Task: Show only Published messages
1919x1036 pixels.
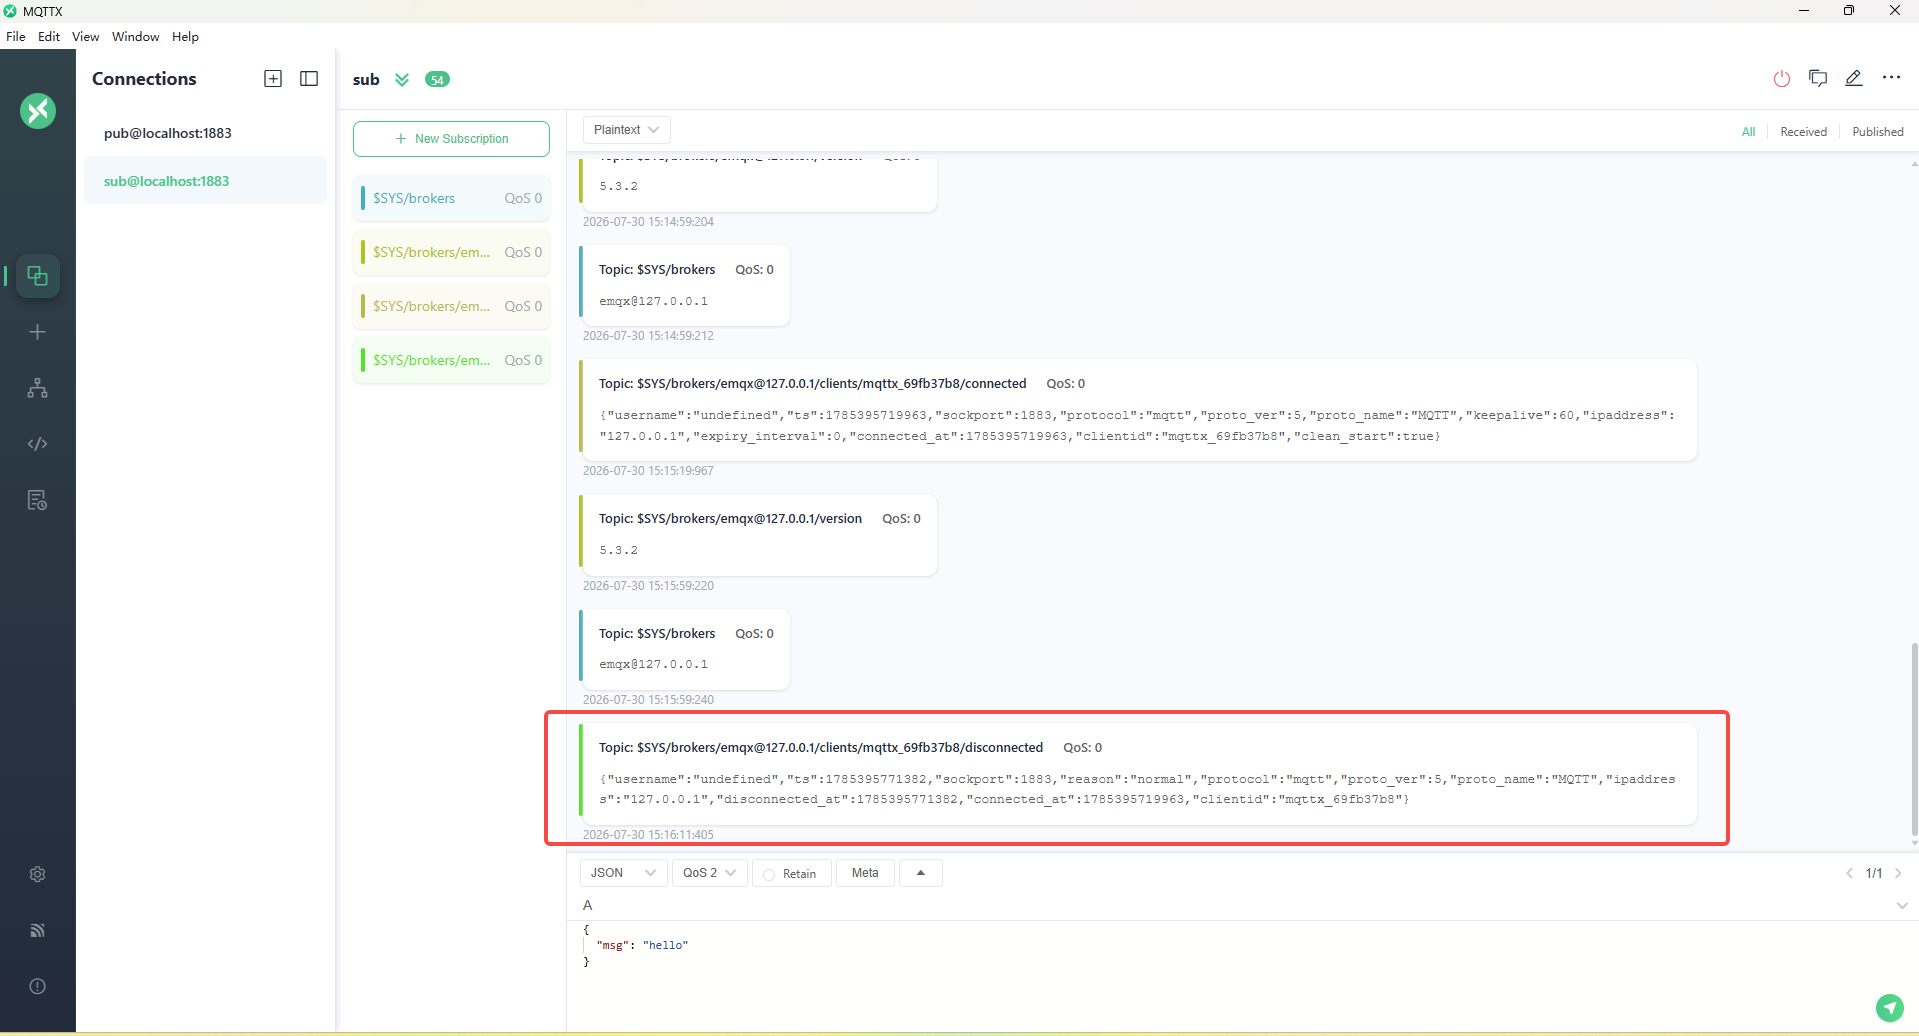Action: pyautogui.click(x=1877, y=132)
